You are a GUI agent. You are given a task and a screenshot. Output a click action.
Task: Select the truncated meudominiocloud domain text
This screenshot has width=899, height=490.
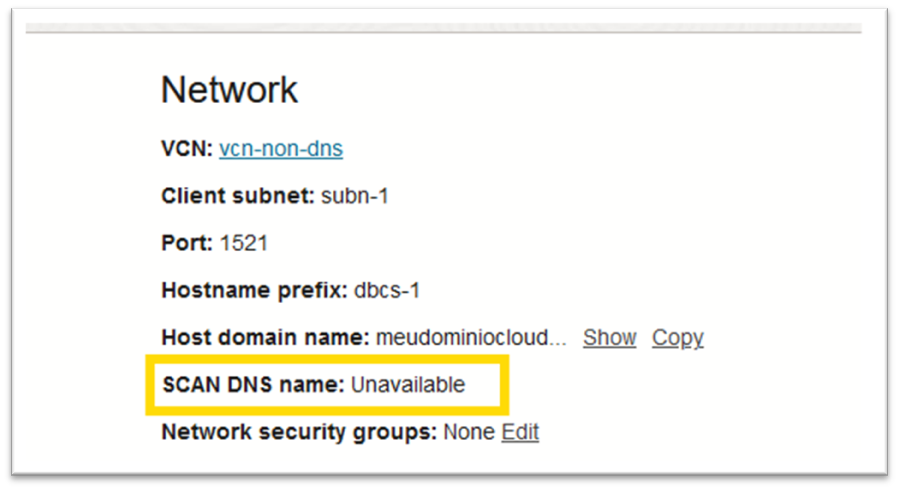[471, 338]
